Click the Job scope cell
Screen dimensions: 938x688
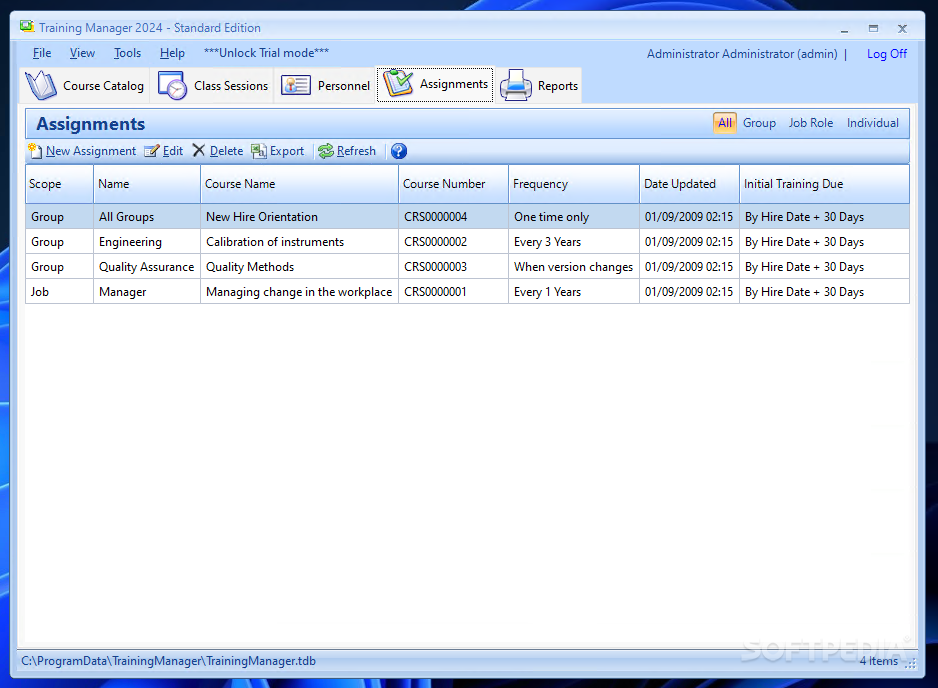coord(59,292)
